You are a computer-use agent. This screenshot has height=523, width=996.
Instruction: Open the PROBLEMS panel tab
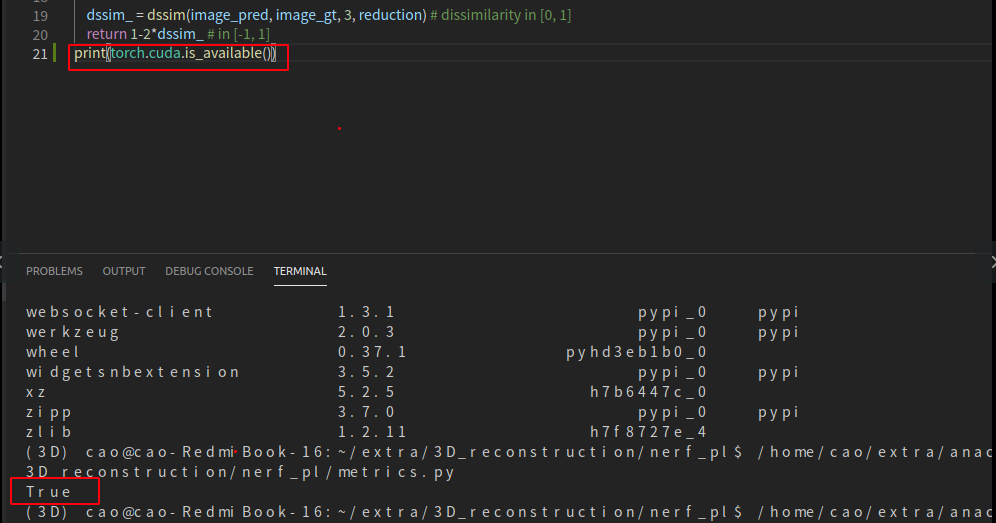coord(54,271)
